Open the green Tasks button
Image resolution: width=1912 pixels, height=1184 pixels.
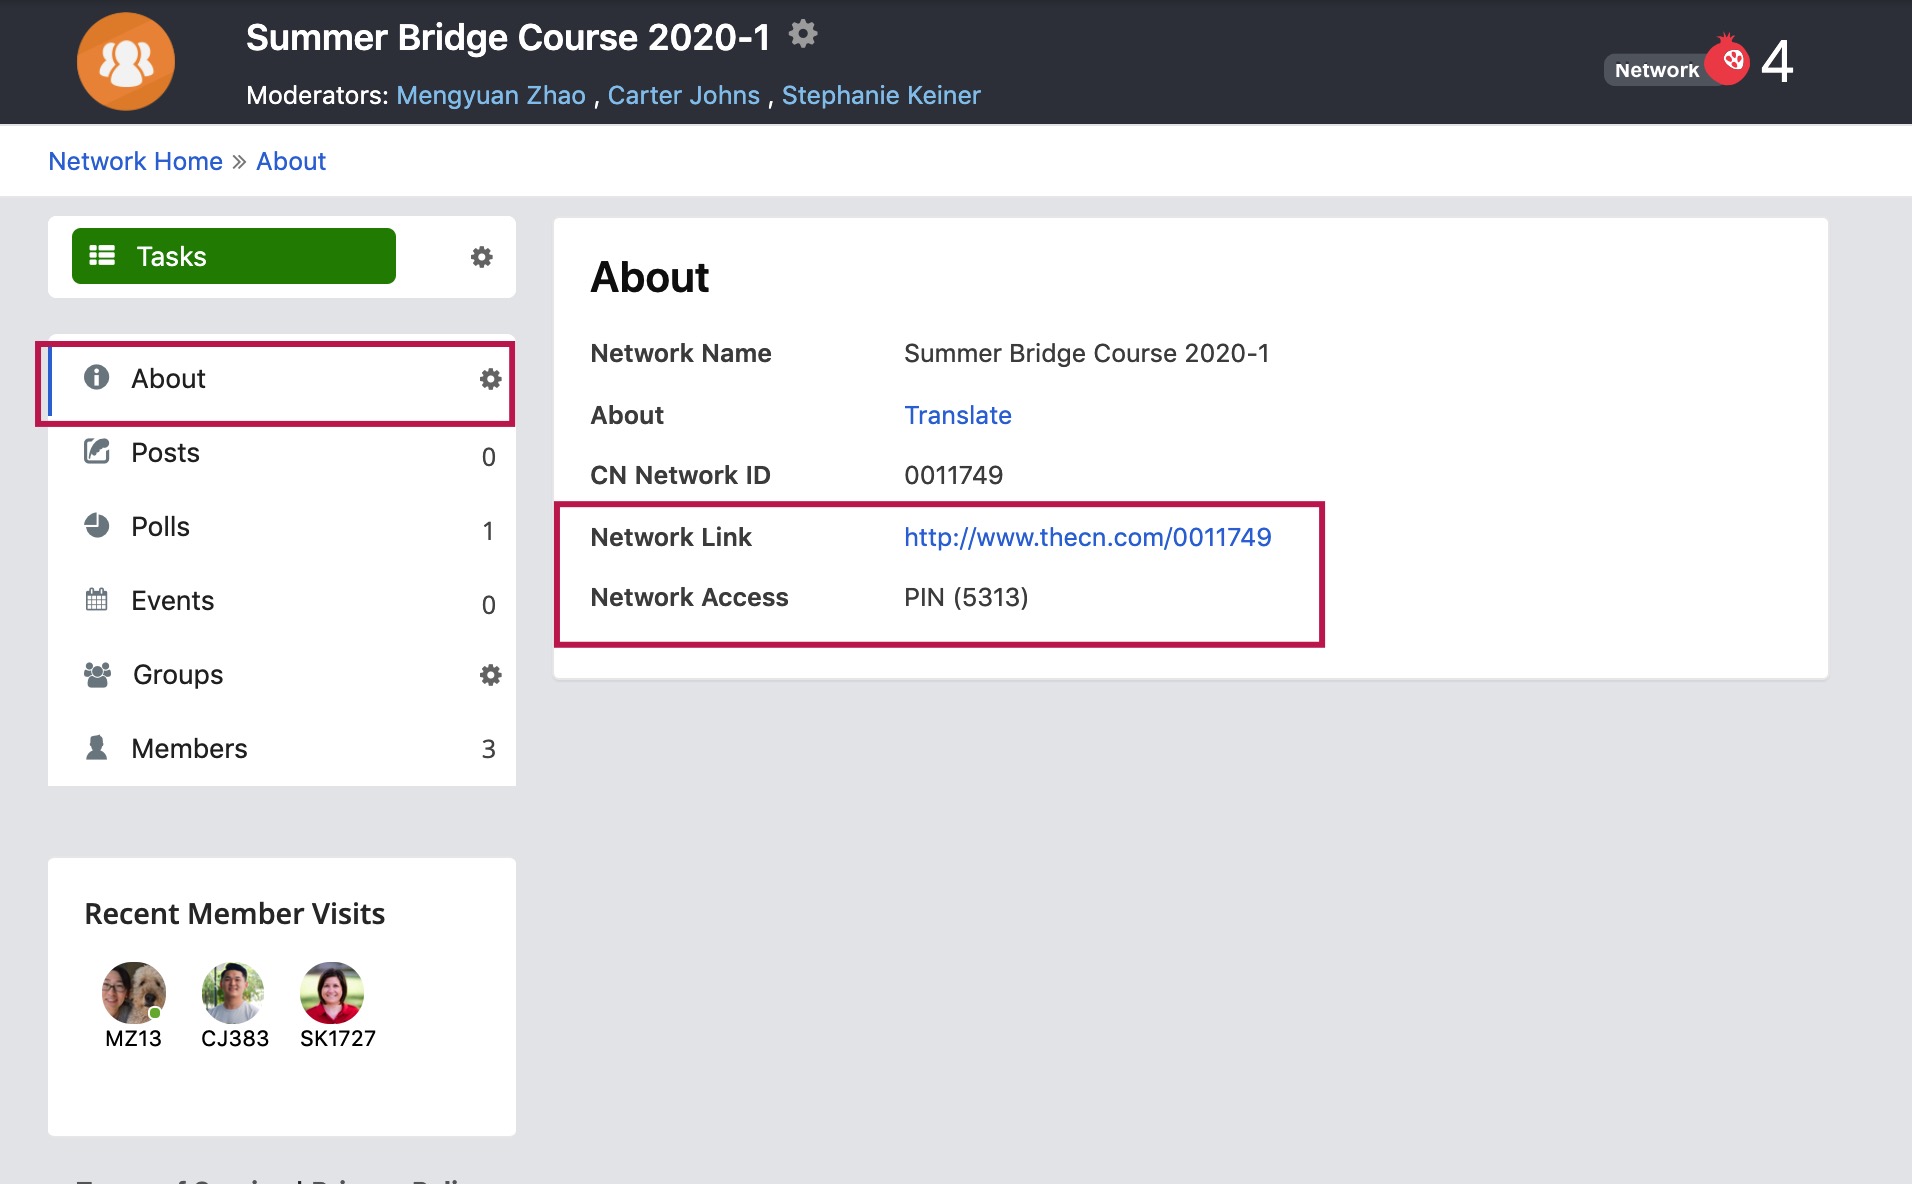(x=233, y=256)
